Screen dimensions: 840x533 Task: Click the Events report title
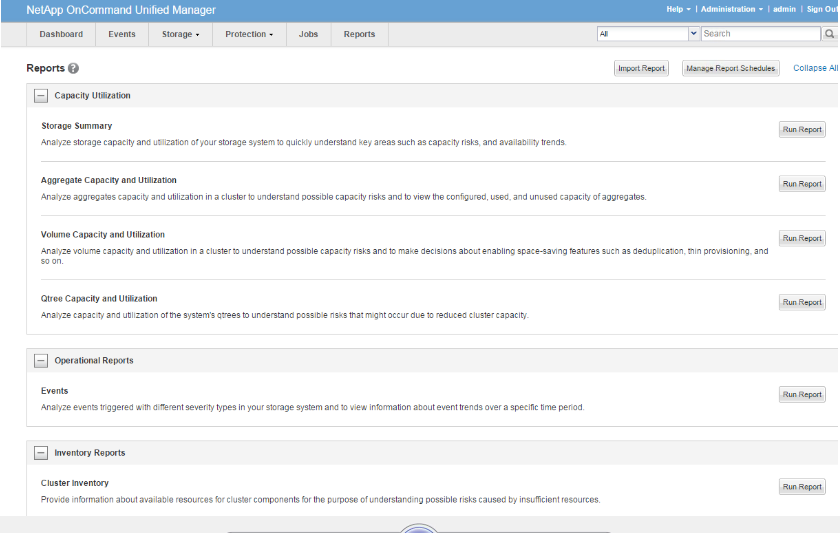(x=55, y=391)
